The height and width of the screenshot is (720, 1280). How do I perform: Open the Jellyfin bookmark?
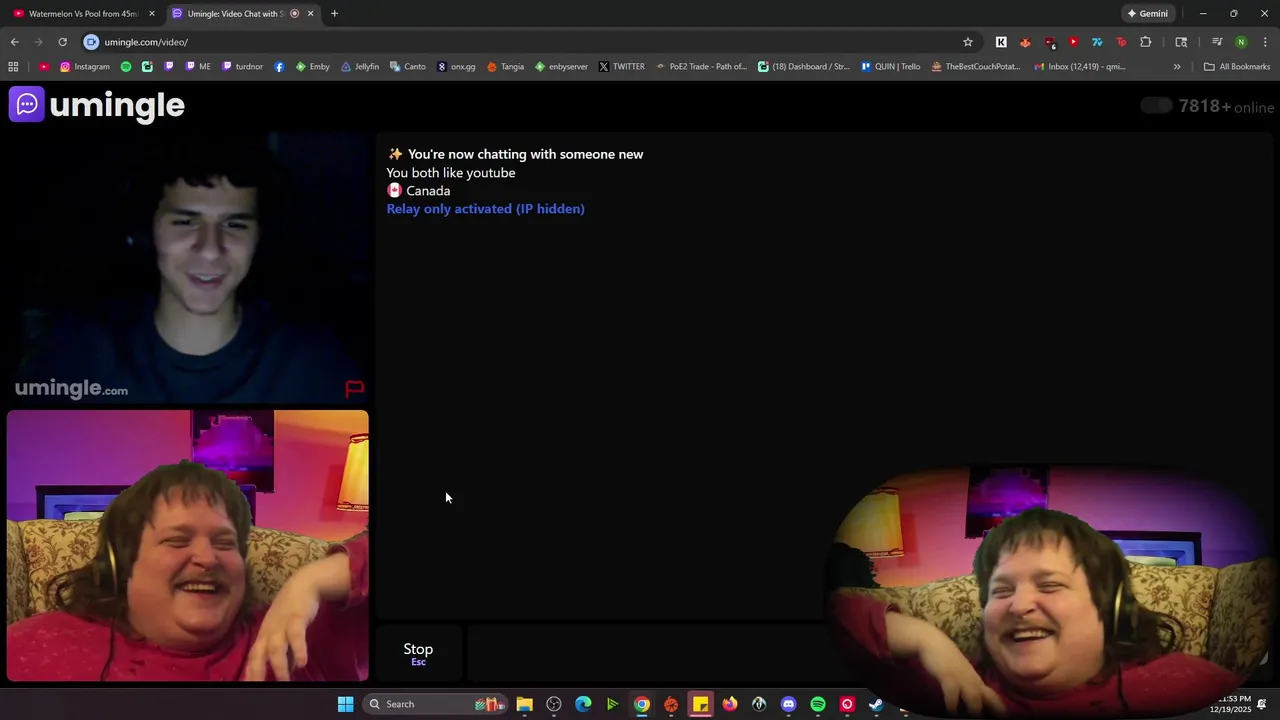[360, 67]
